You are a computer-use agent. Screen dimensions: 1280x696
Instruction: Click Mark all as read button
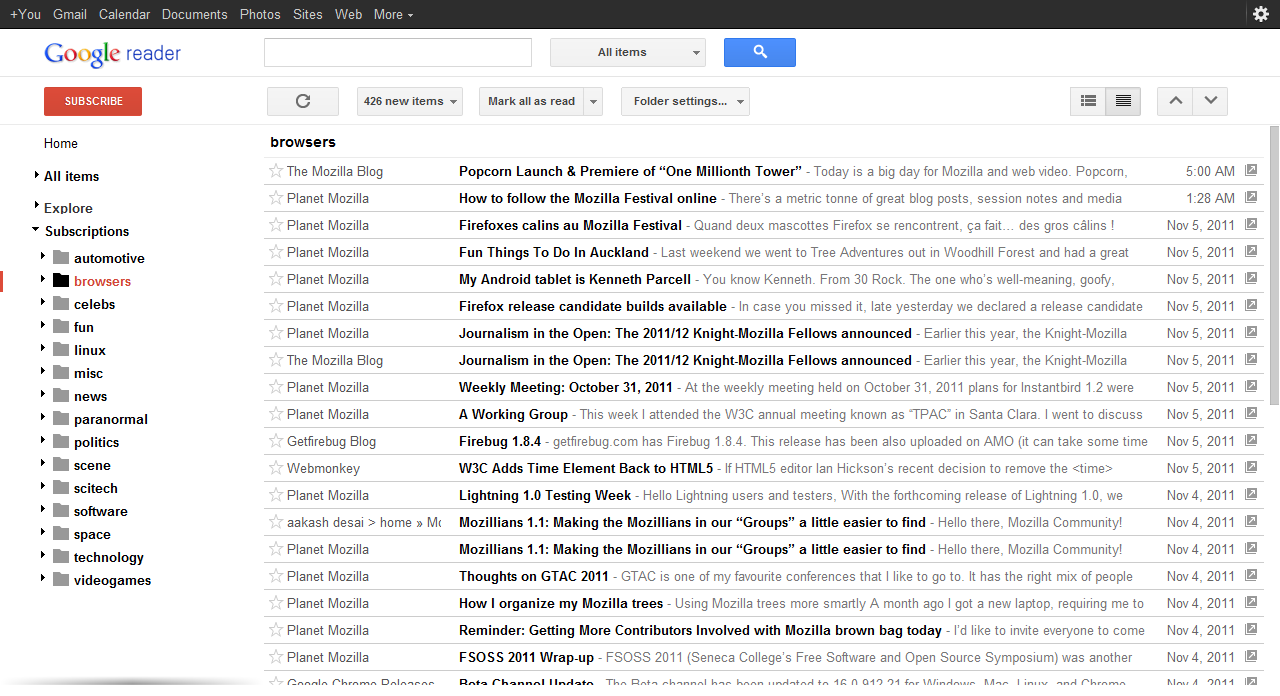(x=532, y=101)
